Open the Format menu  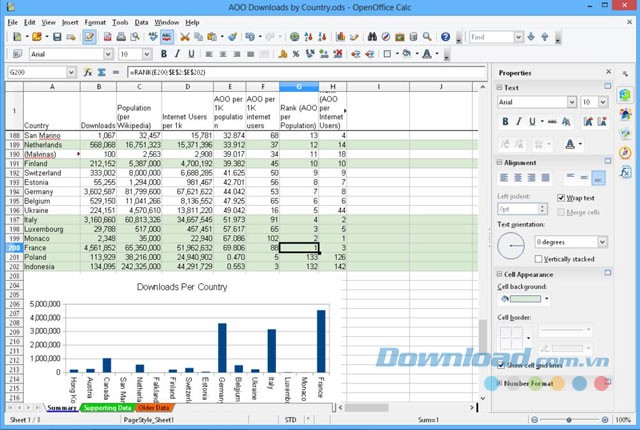click(95, 22)
